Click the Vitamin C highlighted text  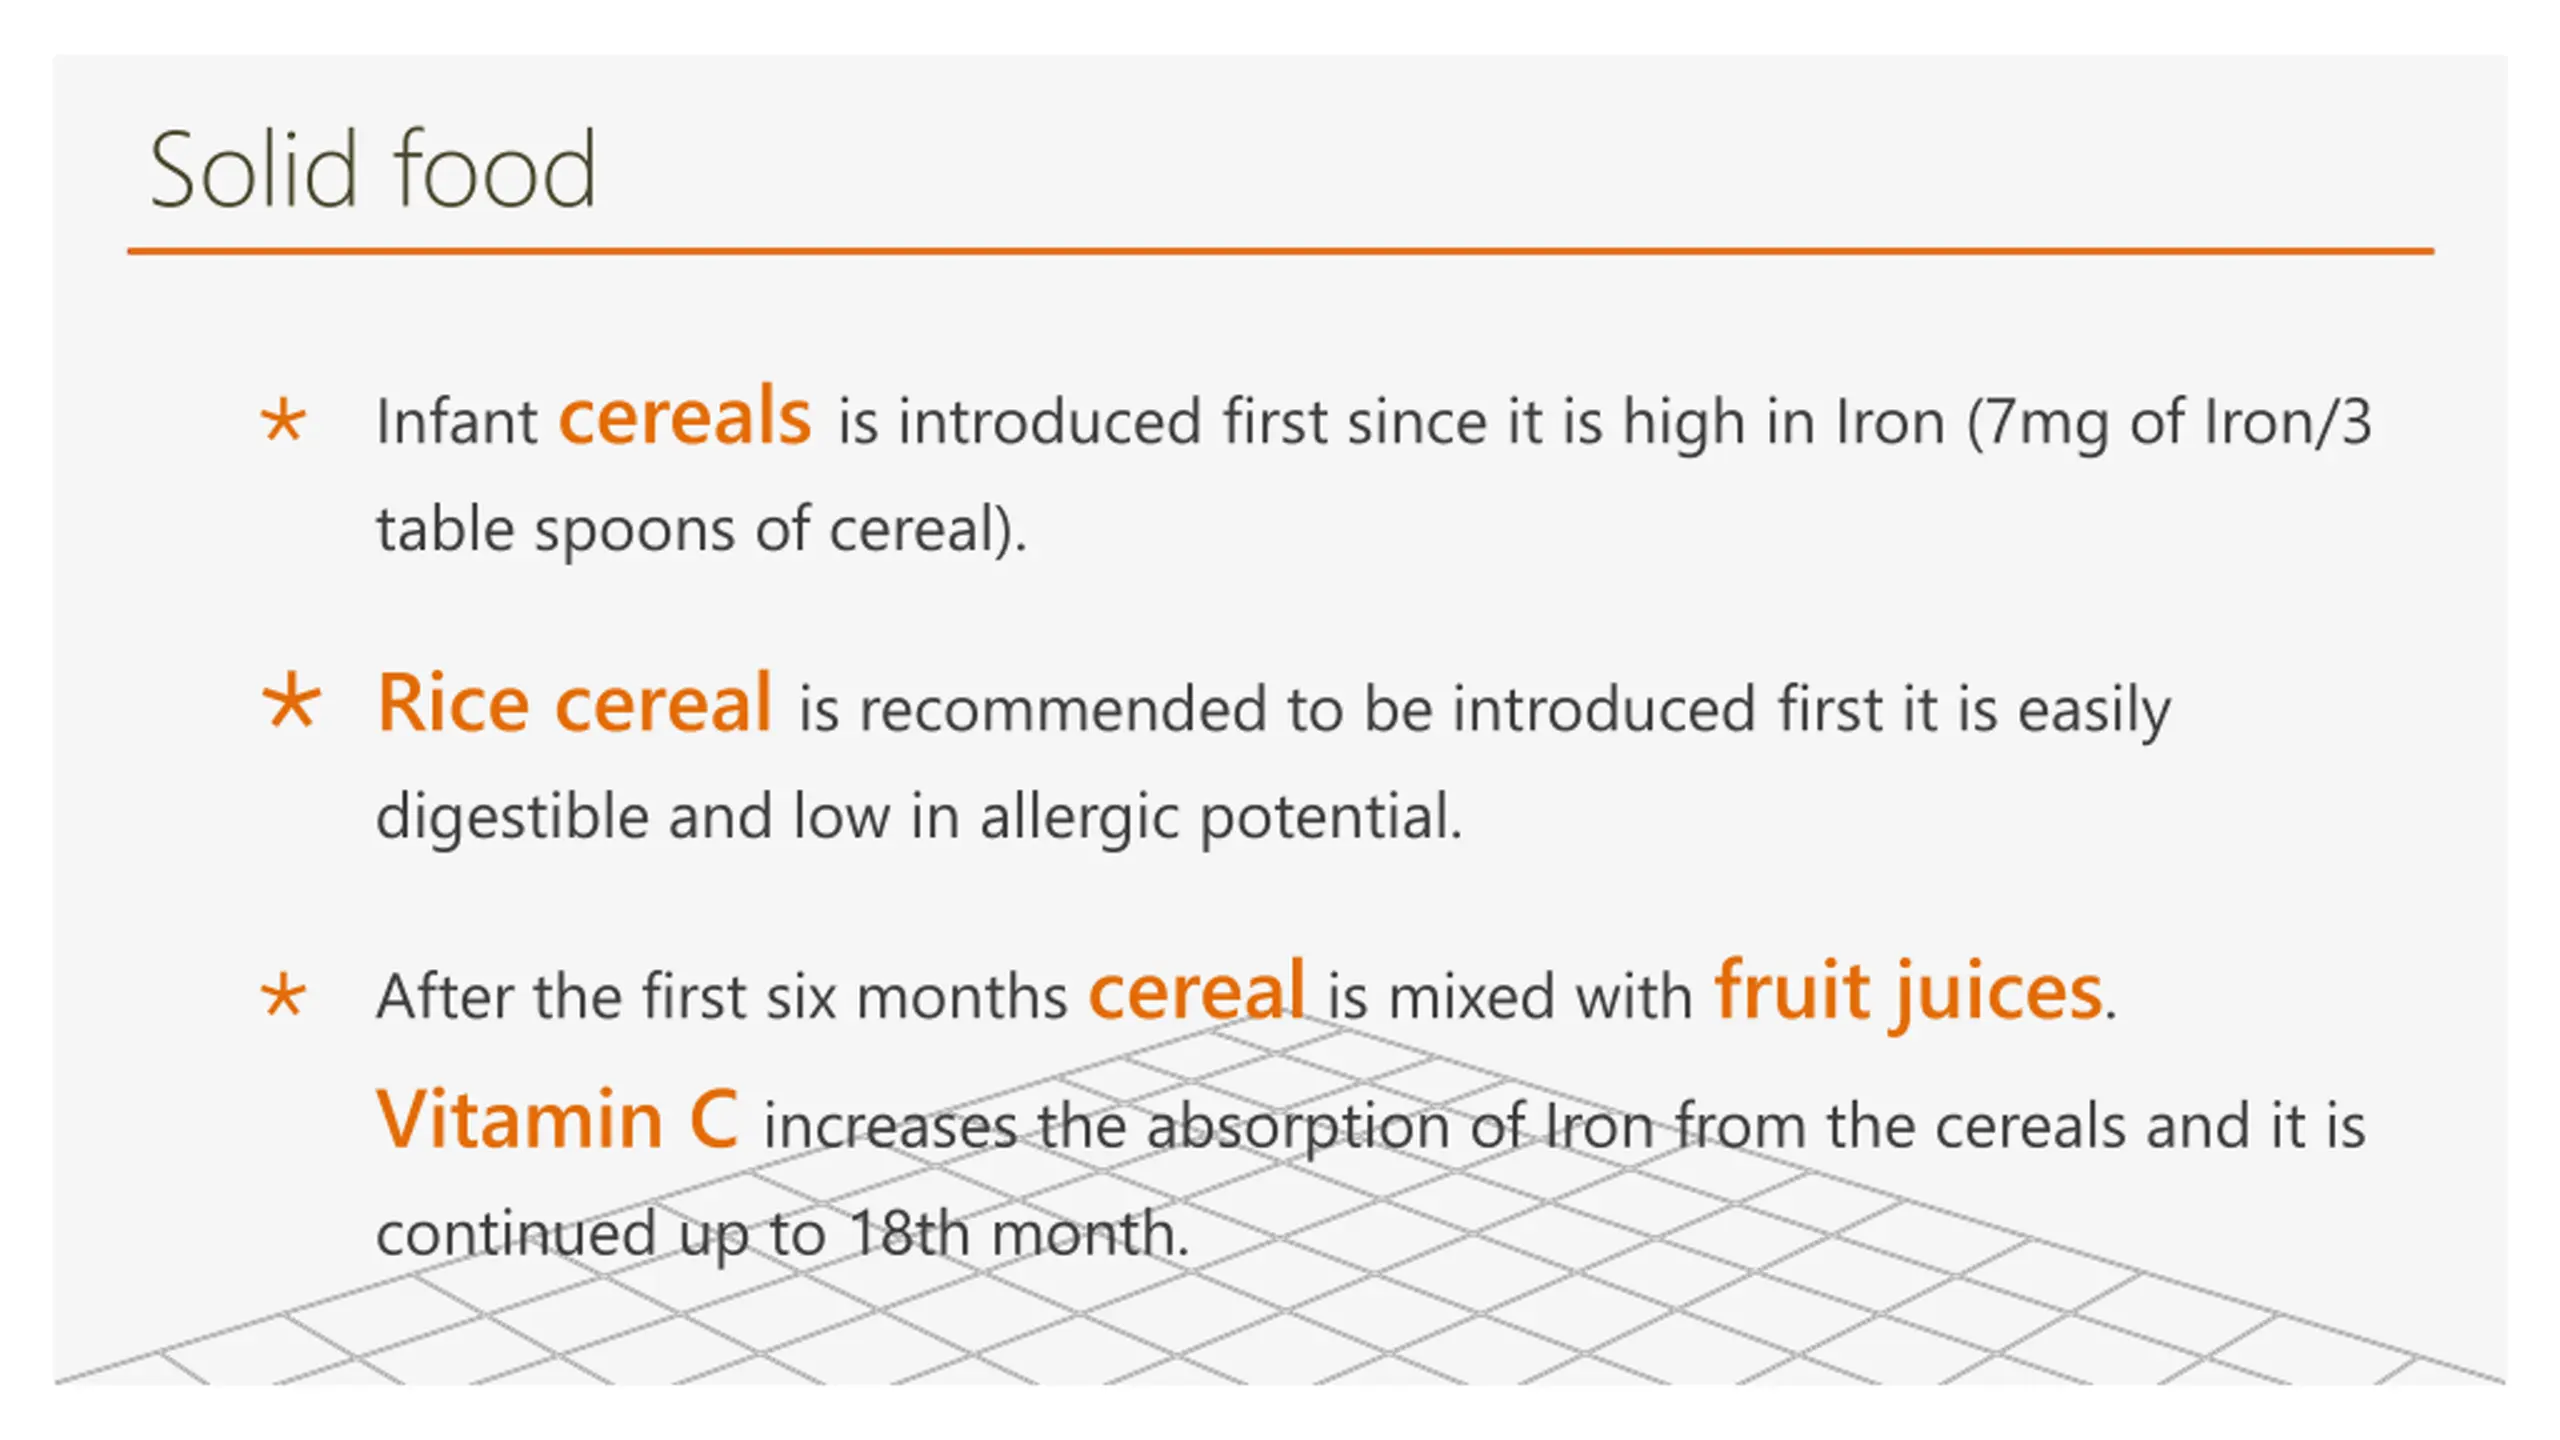click(557, 1118)
